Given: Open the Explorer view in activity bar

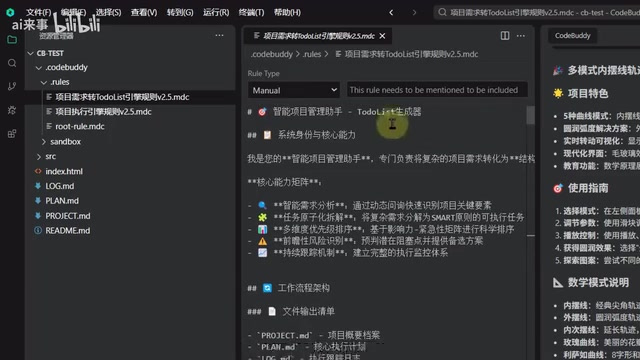Looking at the screenshot, I should point(12,40).
